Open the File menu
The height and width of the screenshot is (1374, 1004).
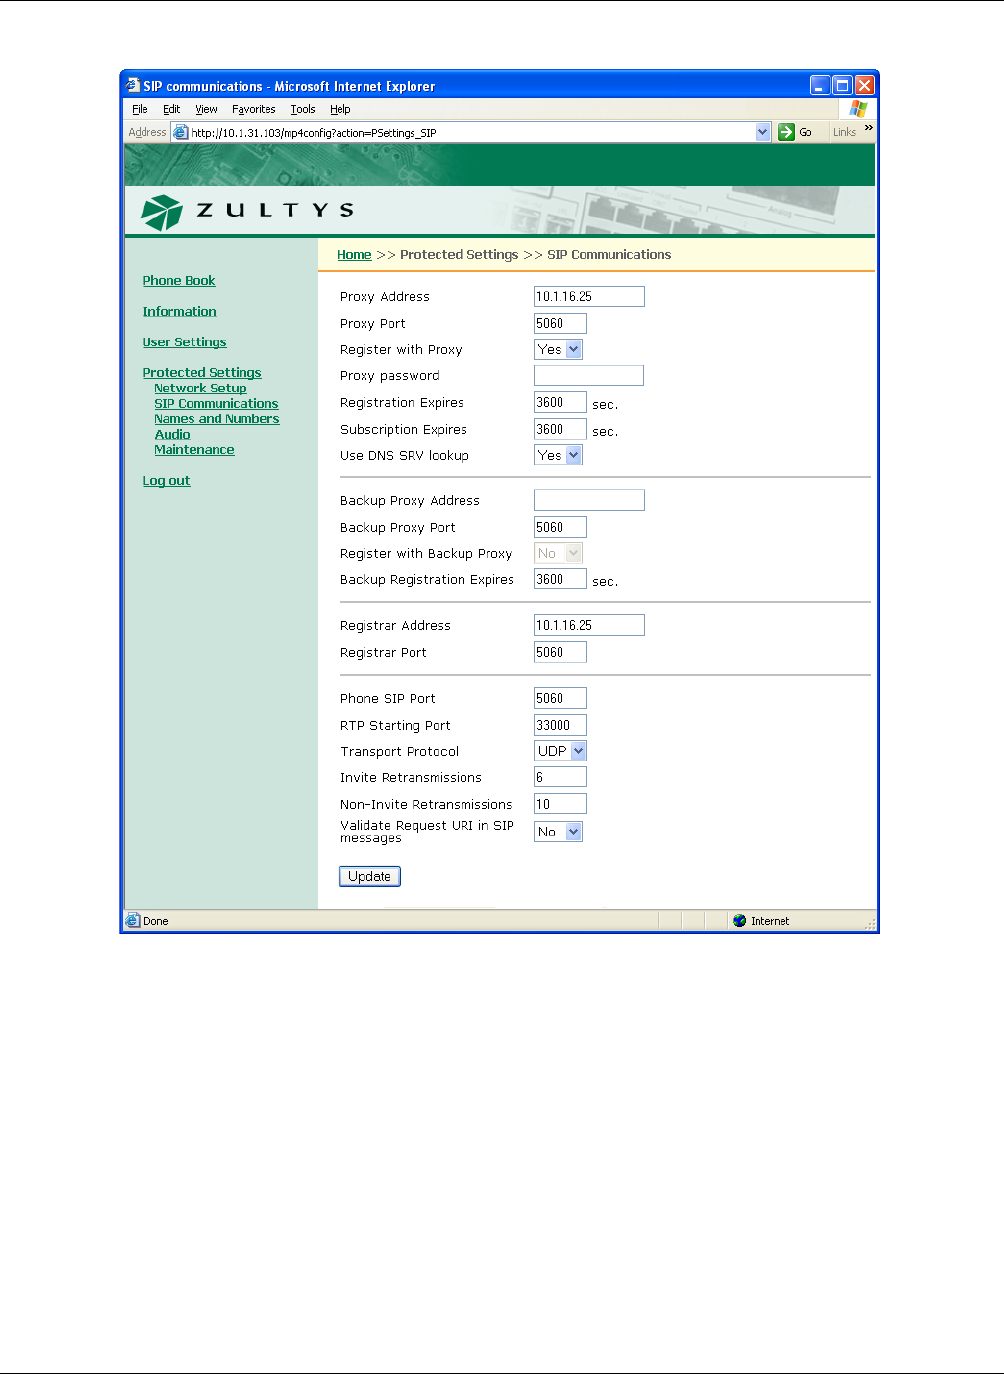coord(140,109)
